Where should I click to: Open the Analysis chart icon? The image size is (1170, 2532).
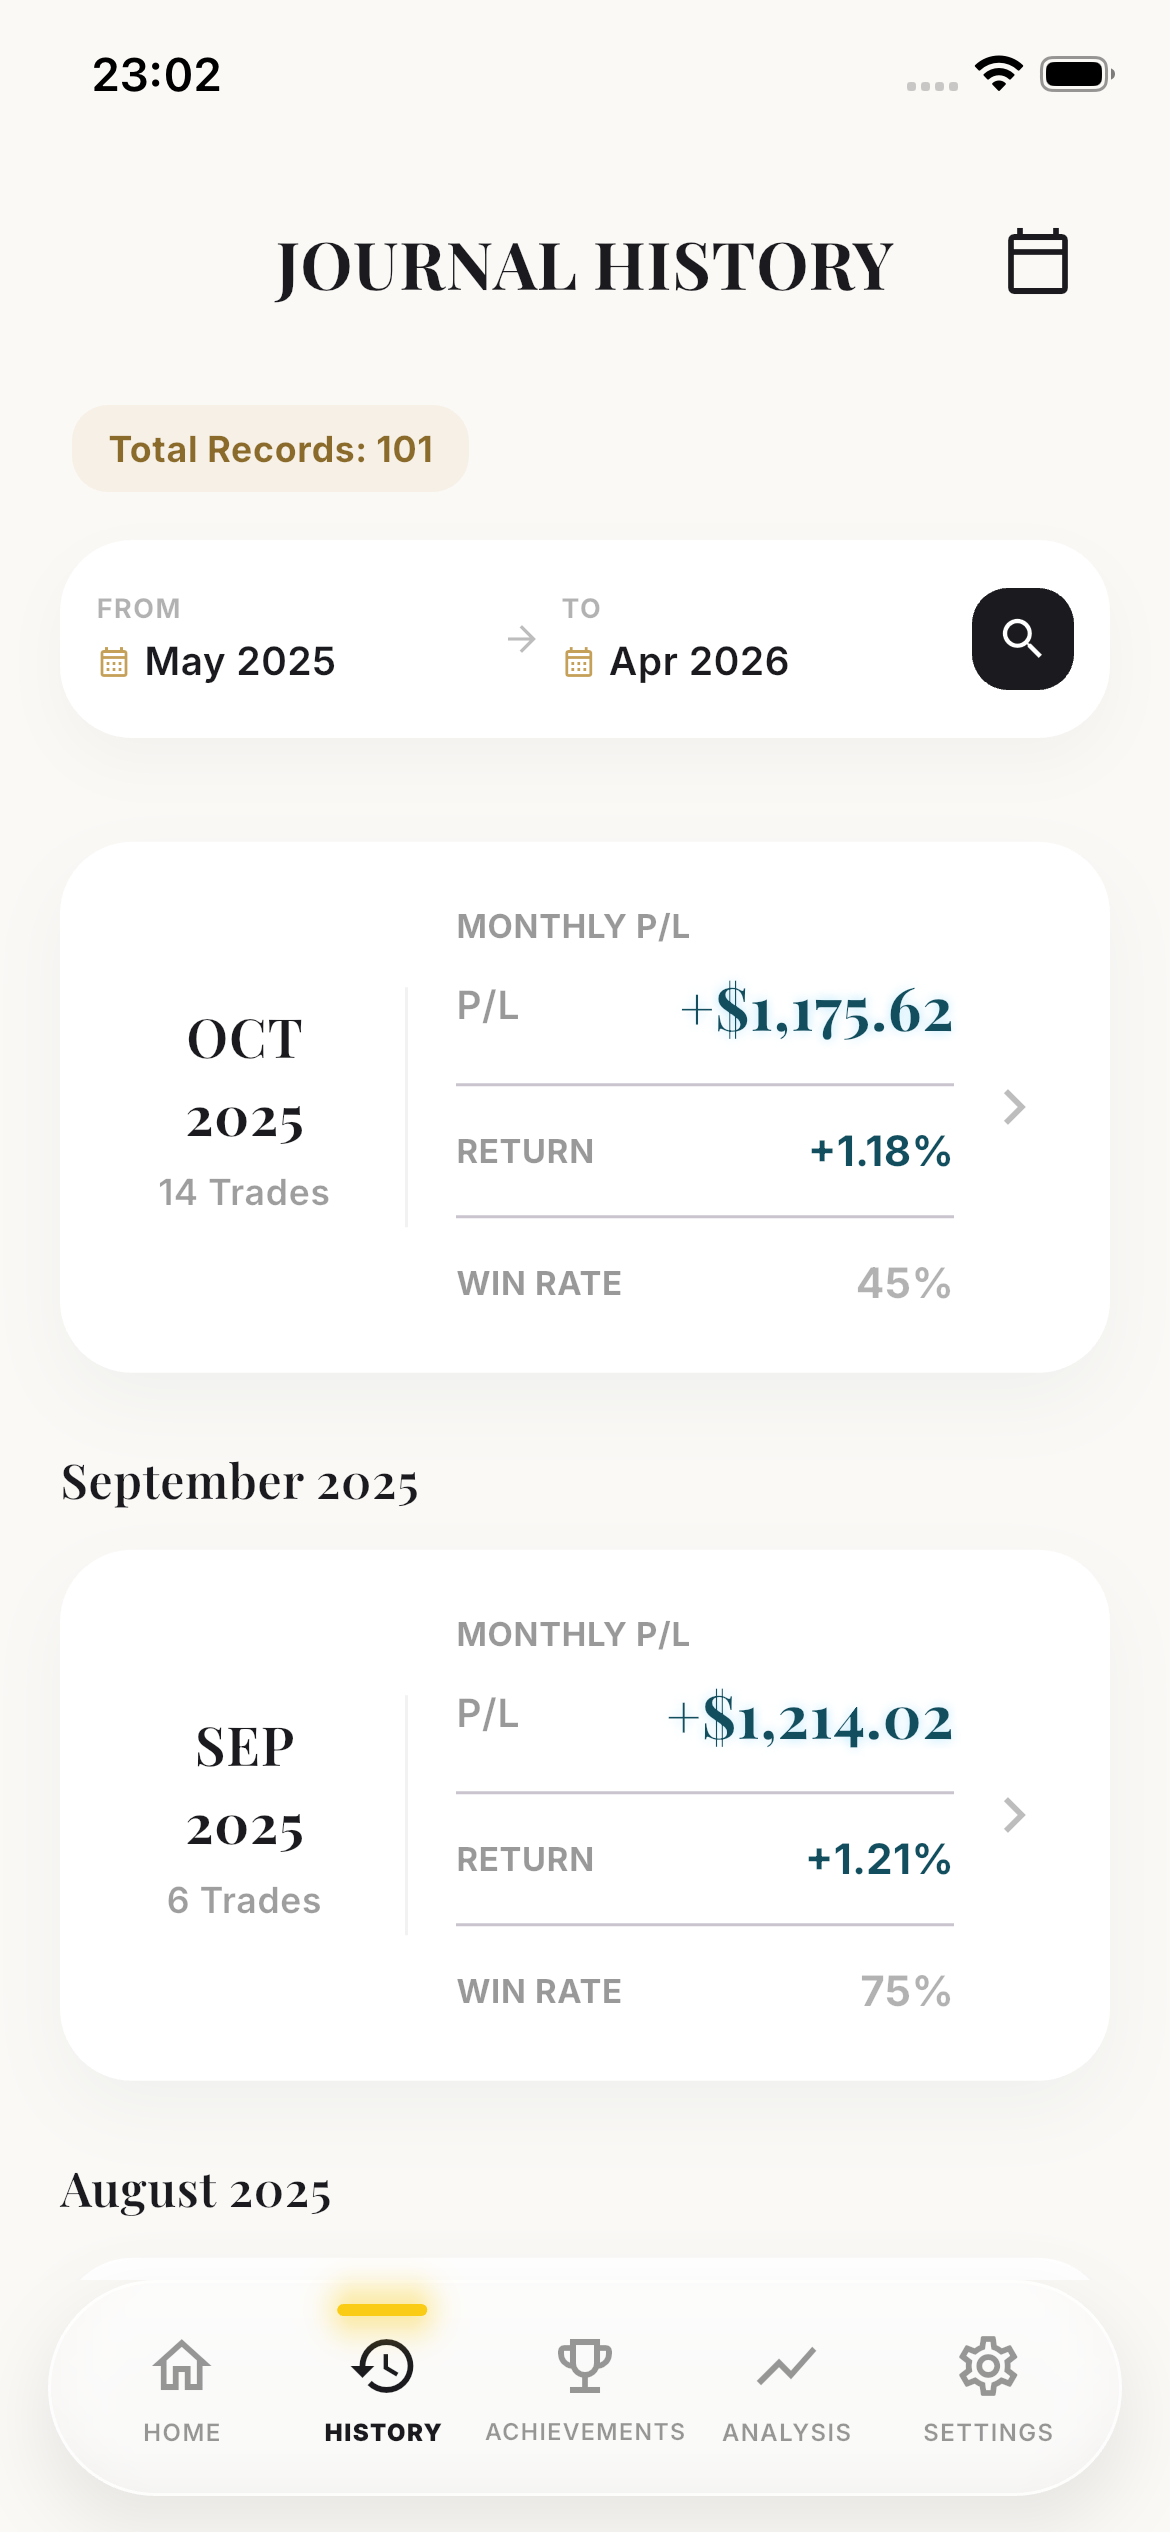point(787,2366)
